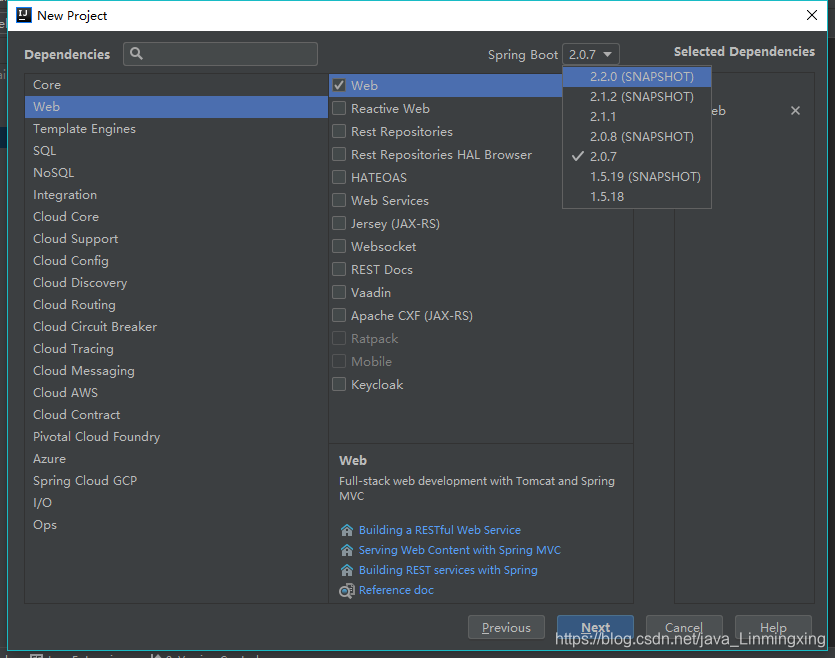This screenshot has width=835, height=658.
Task: Enable the HATEOAS checkbox
Action: tap(339, 177)
